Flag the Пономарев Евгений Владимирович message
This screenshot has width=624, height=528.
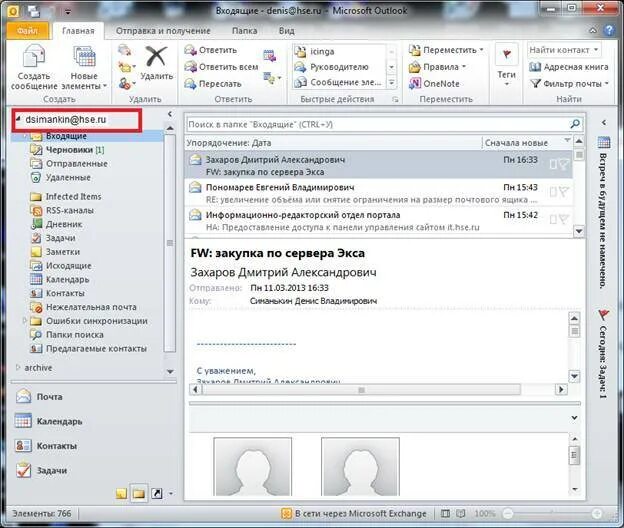(564, 192)
